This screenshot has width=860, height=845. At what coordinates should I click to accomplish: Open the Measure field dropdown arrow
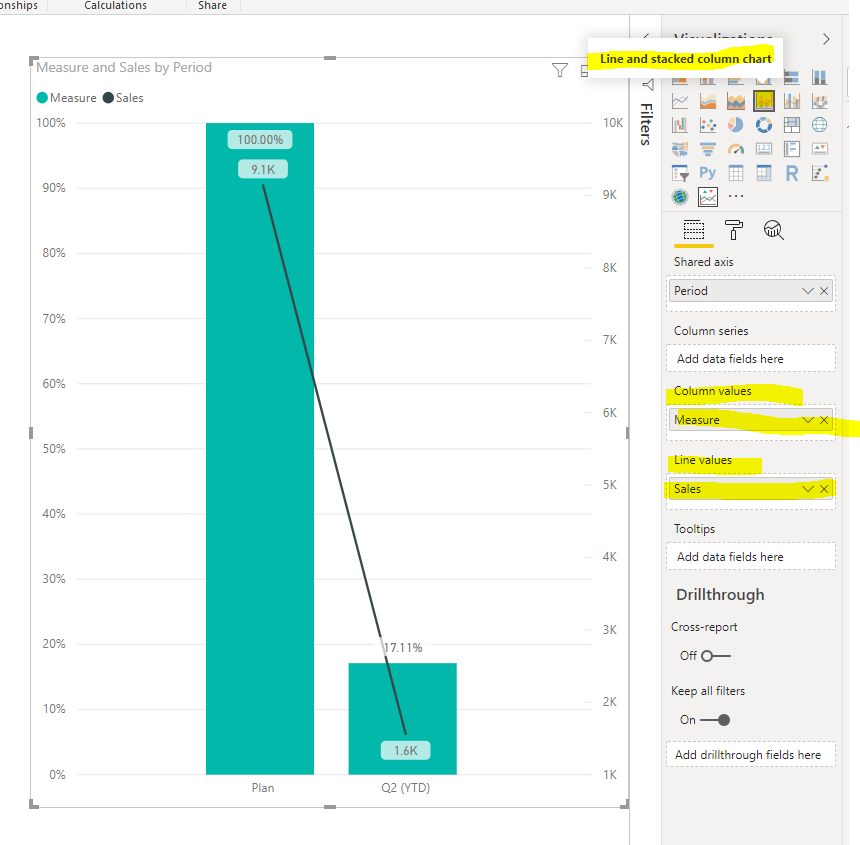(807, 420)
